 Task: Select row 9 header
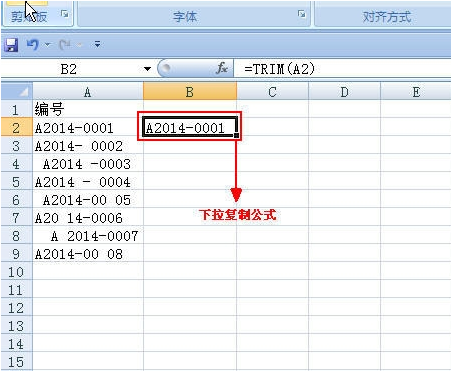click(x=17, y=253)
